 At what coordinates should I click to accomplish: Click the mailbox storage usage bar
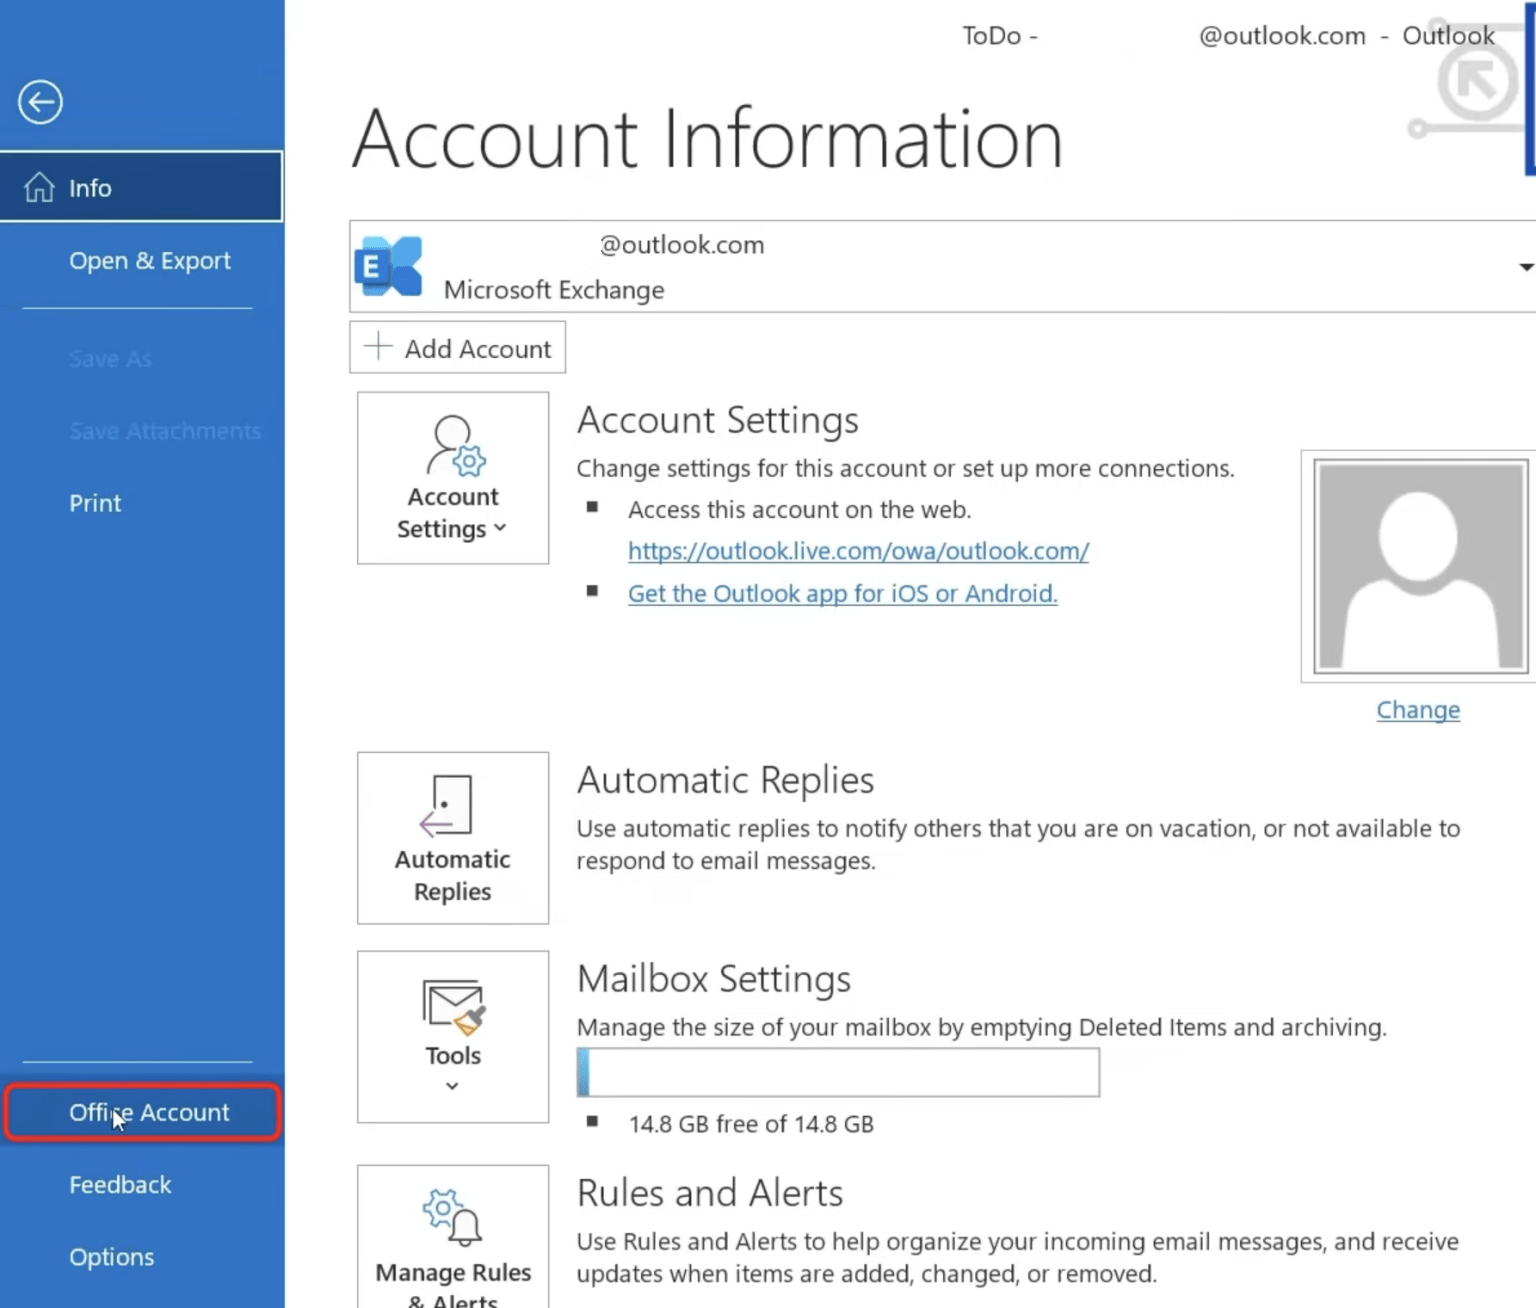[837, 1071]
